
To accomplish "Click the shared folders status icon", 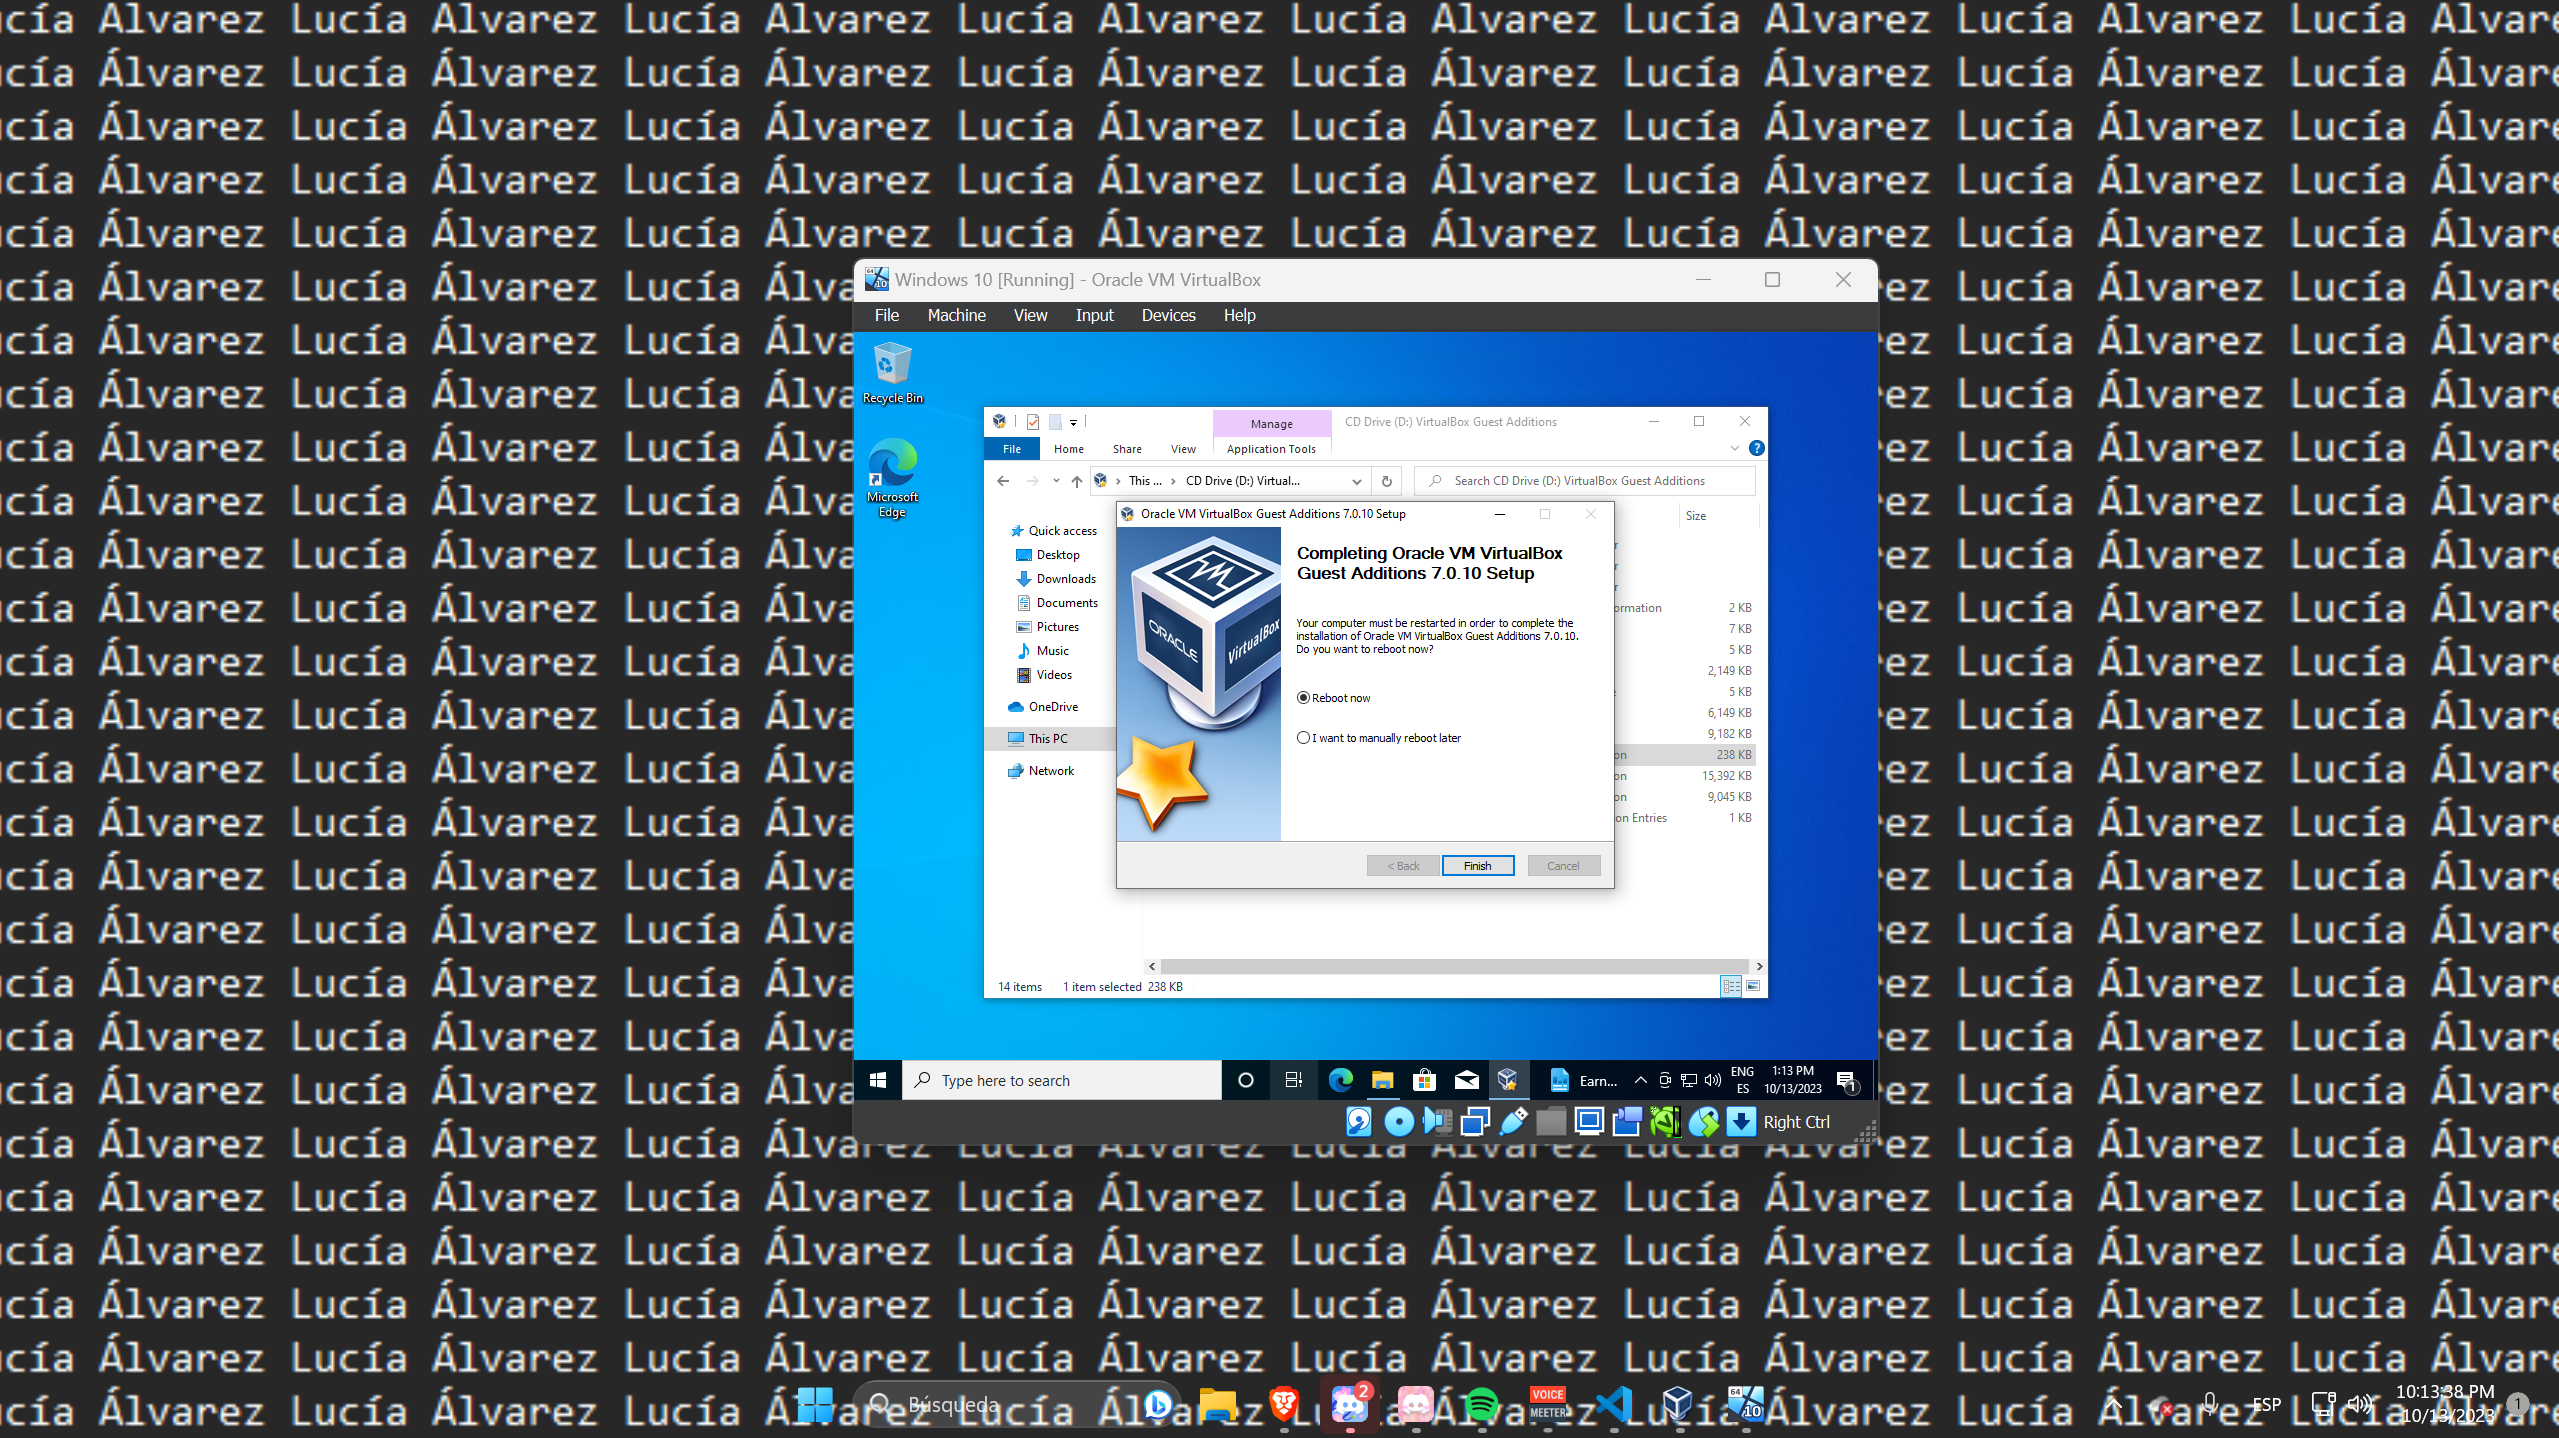I will click(x=1551, y=1122).
